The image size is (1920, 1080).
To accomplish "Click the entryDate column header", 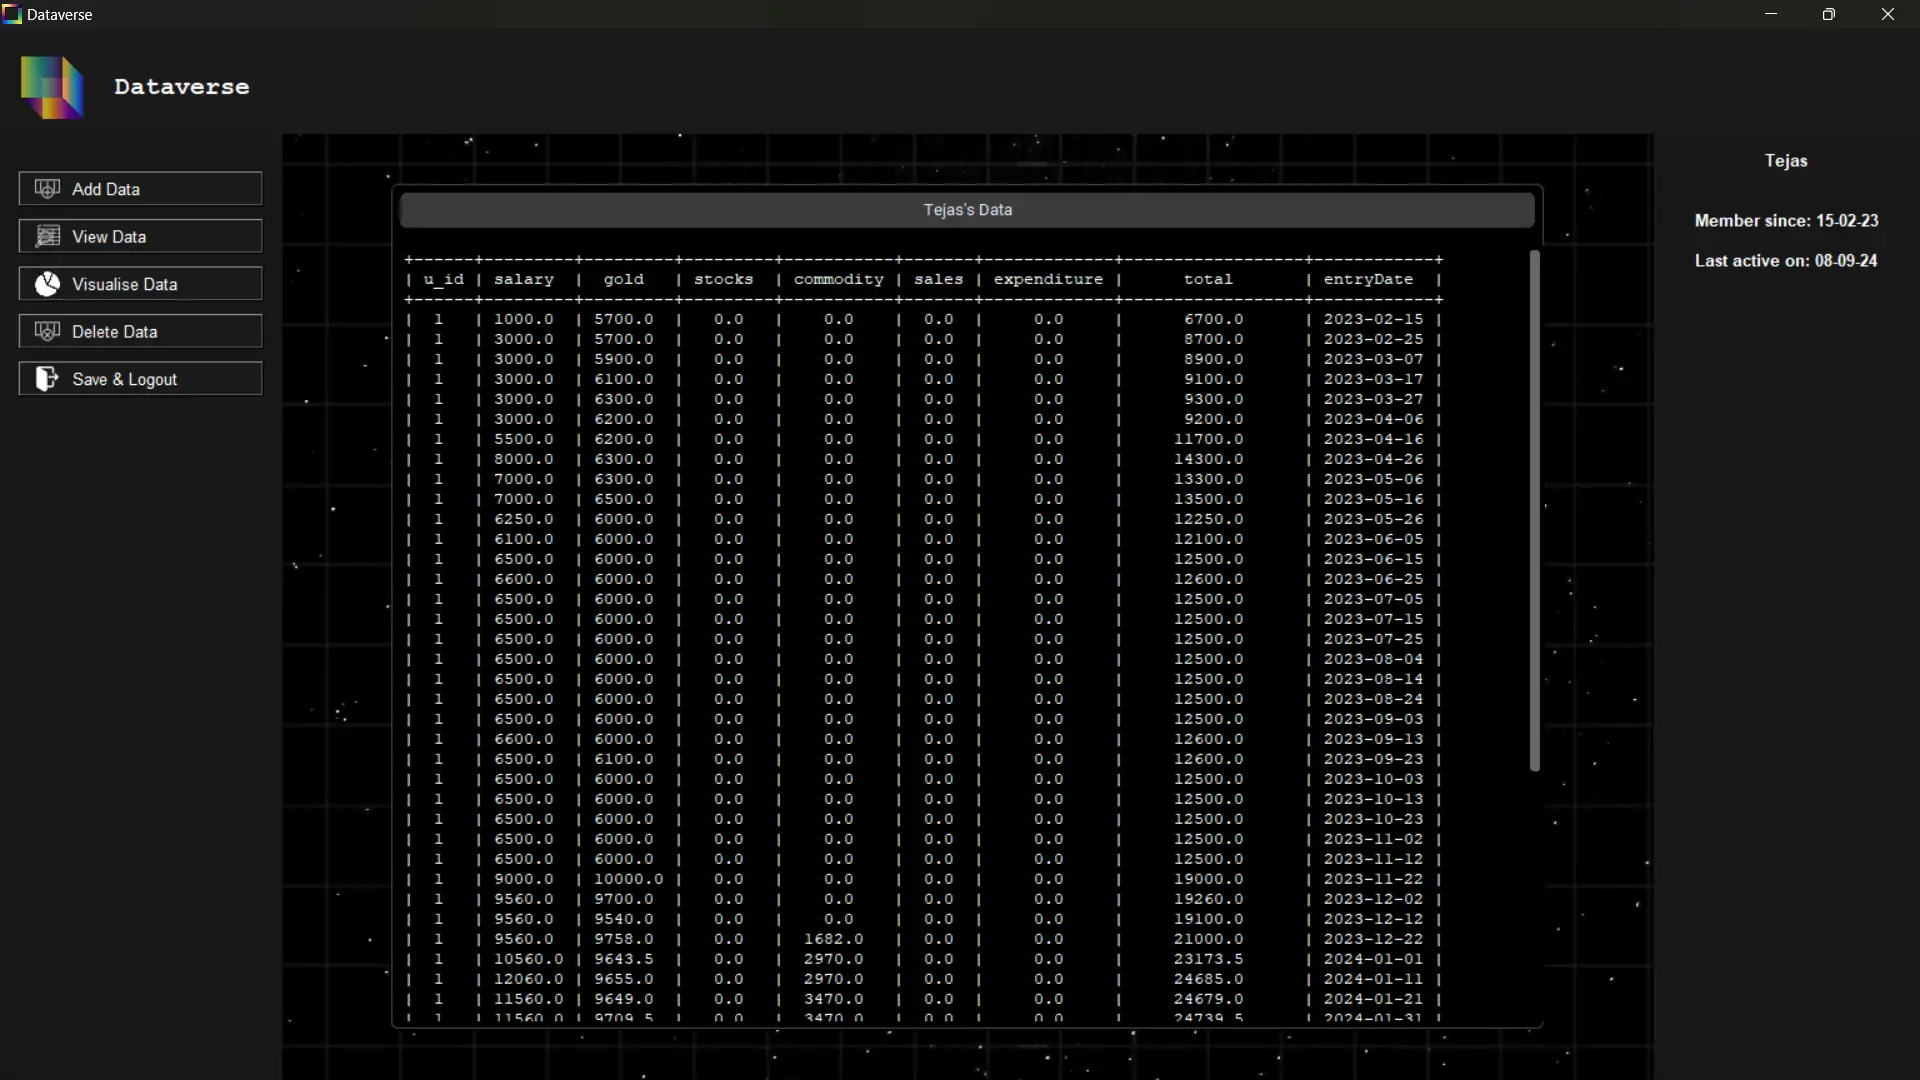I will [x=1368, y=279].
